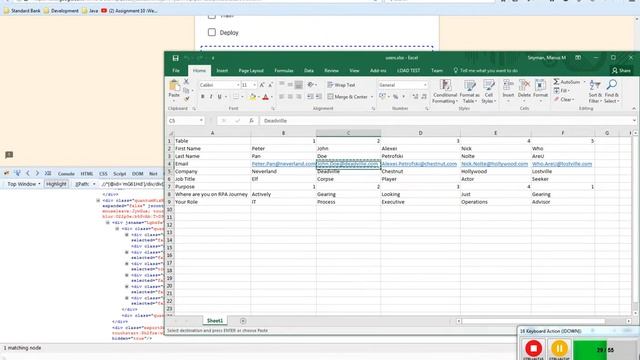The height and width of the screenshot is (360, 640).
Task: Switch to the Page Layout tab
Action: point(251,71)
